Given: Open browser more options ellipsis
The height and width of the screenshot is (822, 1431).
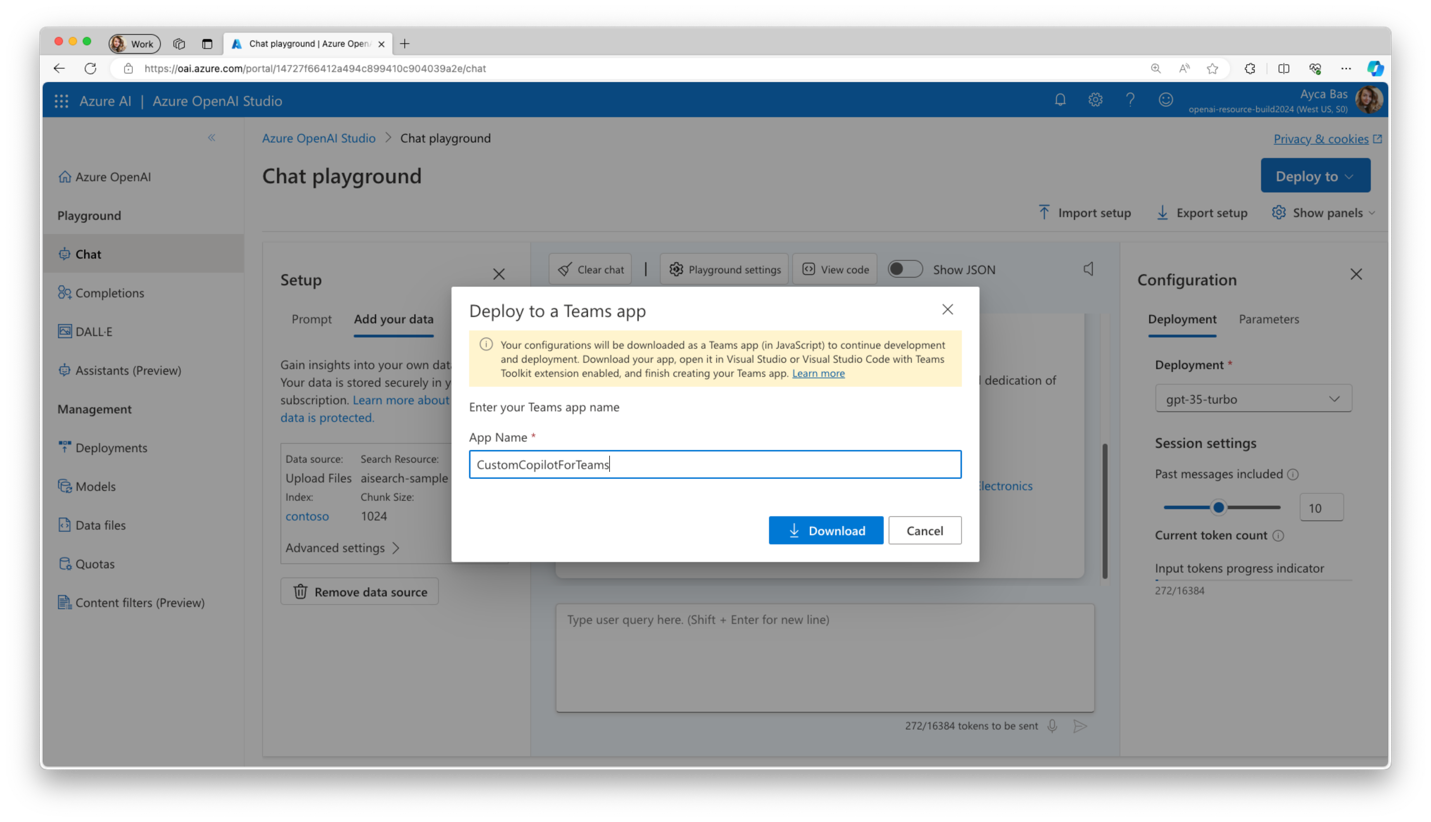Looking at the screenshot, I should tap(1346, 69).
